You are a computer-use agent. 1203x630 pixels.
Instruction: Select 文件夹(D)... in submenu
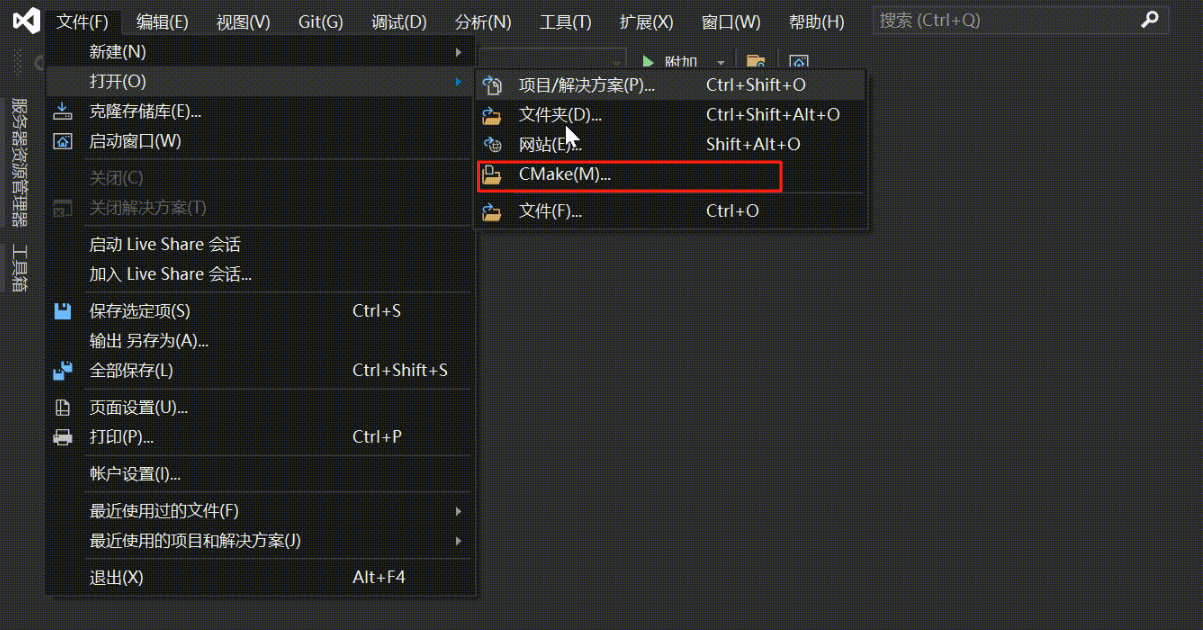[670, 115]
